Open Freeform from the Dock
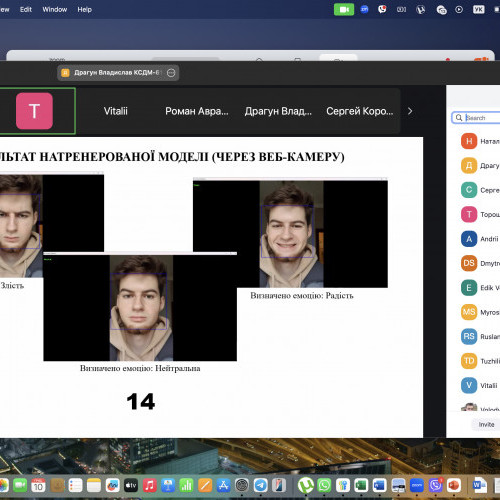Screen dimensions: 500x500 [x=112, y=485]
